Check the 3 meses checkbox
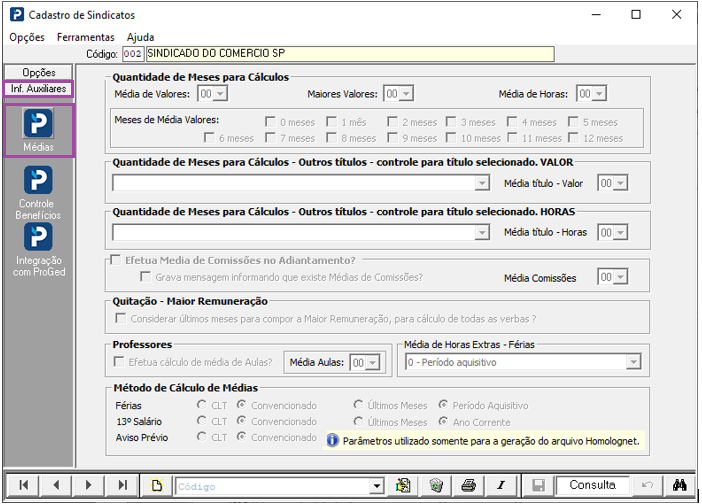 [x=451, y=122]
